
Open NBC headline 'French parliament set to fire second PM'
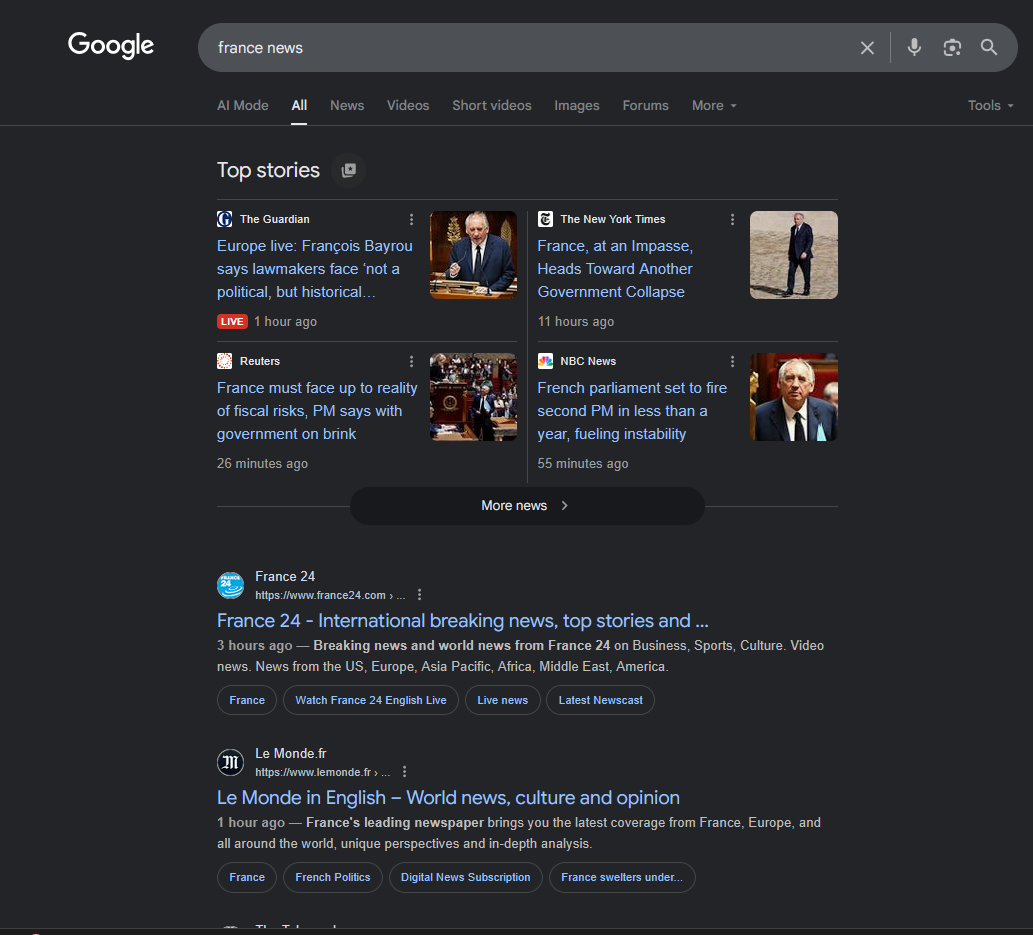[632, 411]
